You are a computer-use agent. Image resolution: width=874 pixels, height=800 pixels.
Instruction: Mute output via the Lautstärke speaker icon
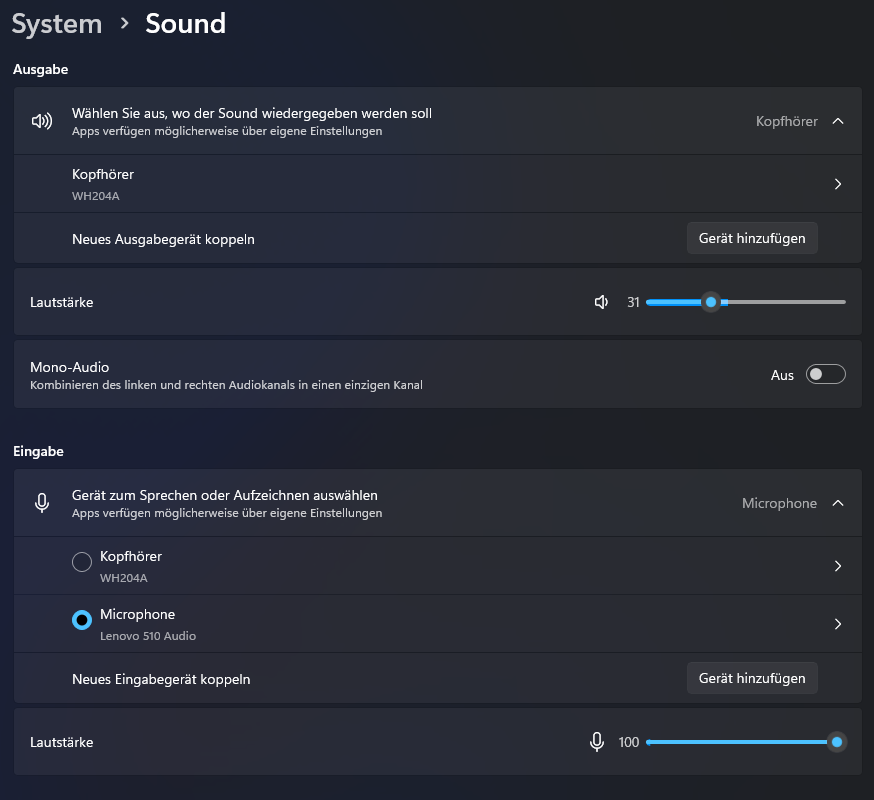point(601,302)
